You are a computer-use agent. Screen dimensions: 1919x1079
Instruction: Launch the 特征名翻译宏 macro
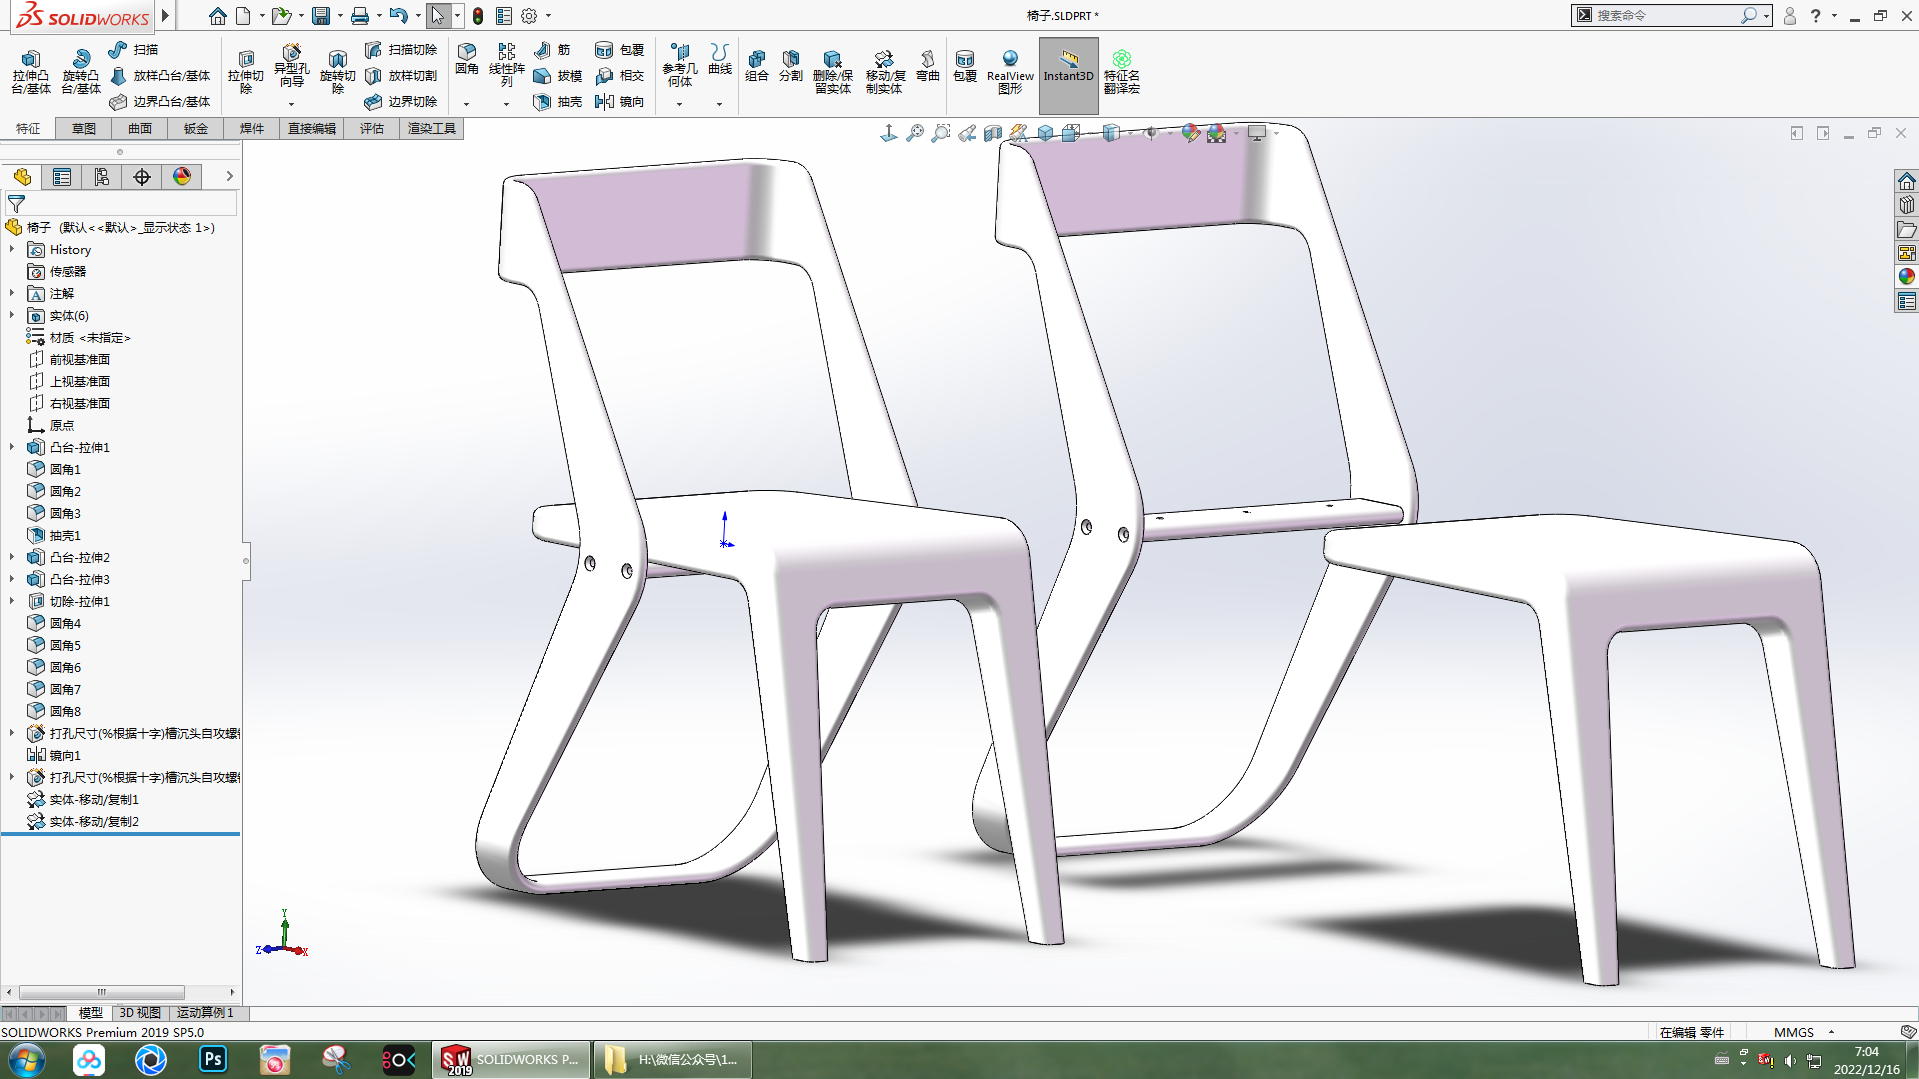pos(1121,72)
